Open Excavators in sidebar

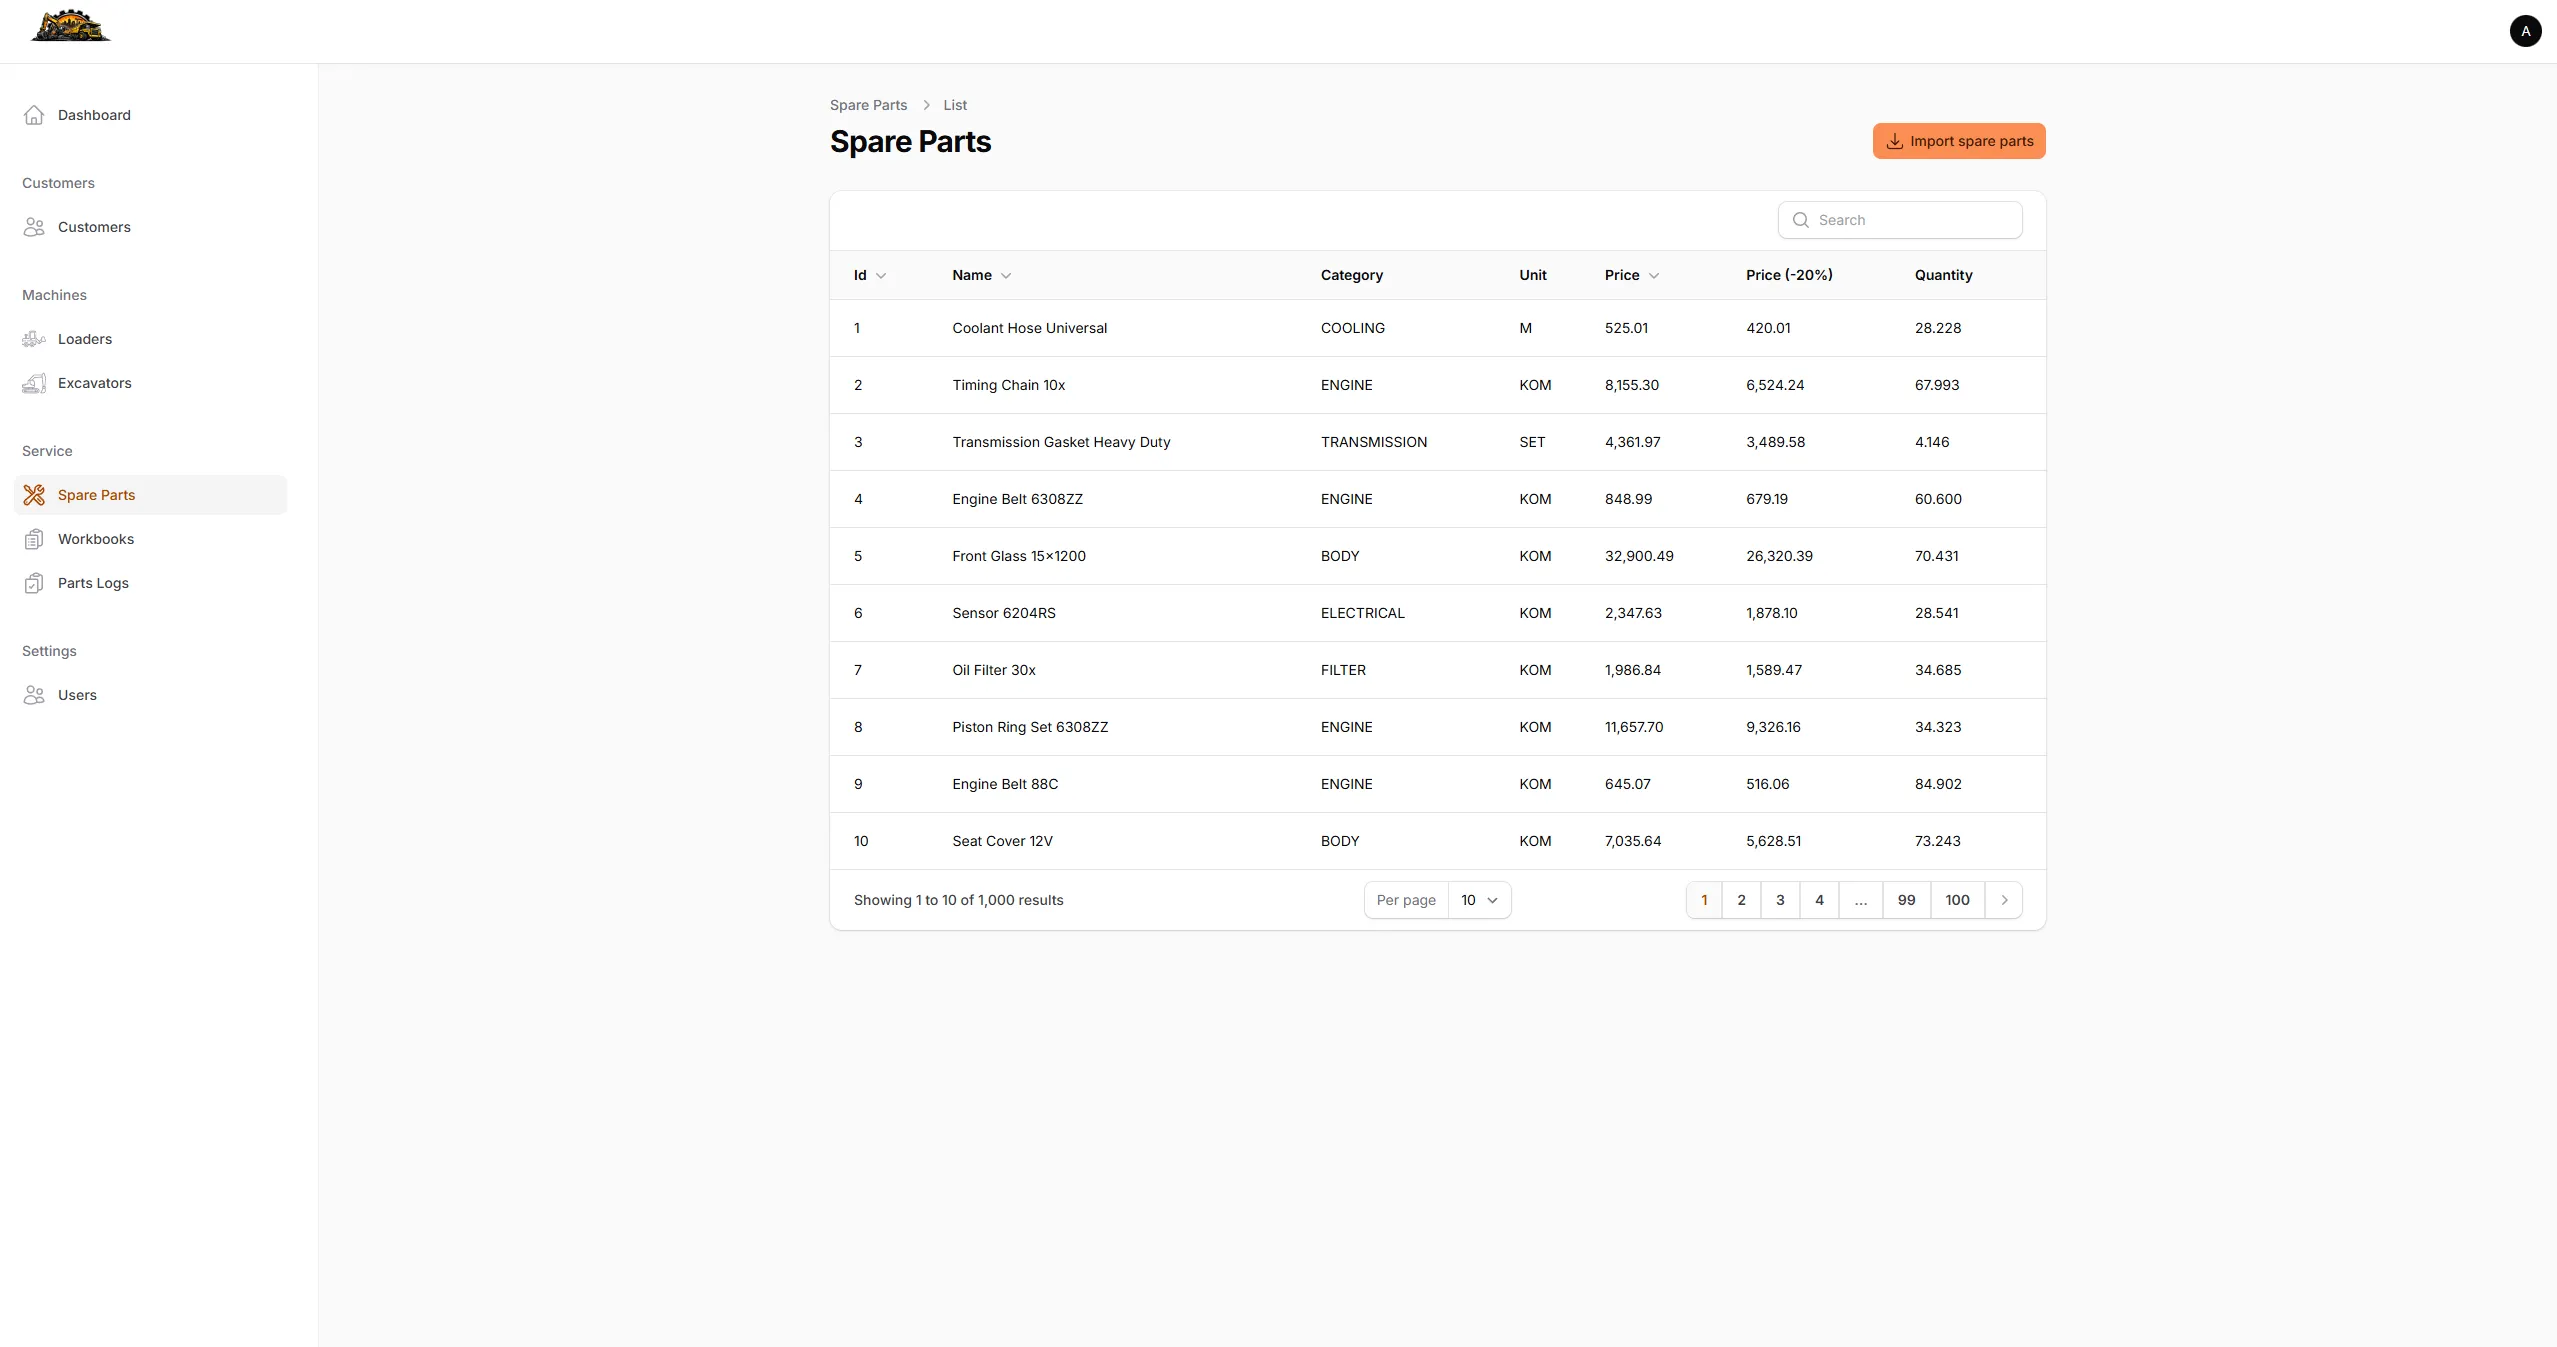pyautogui.click(x=150, y=383)
